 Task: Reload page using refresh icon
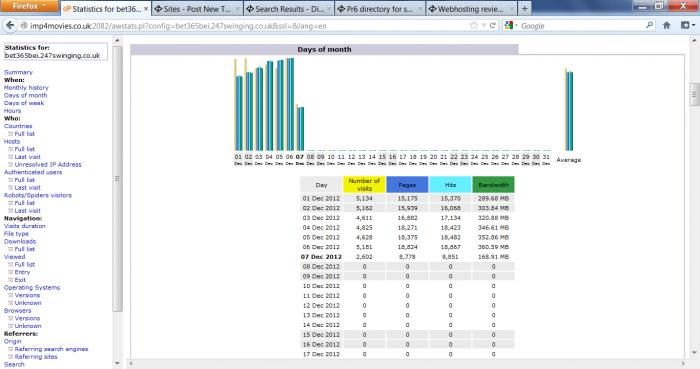[x=492, y=25]
